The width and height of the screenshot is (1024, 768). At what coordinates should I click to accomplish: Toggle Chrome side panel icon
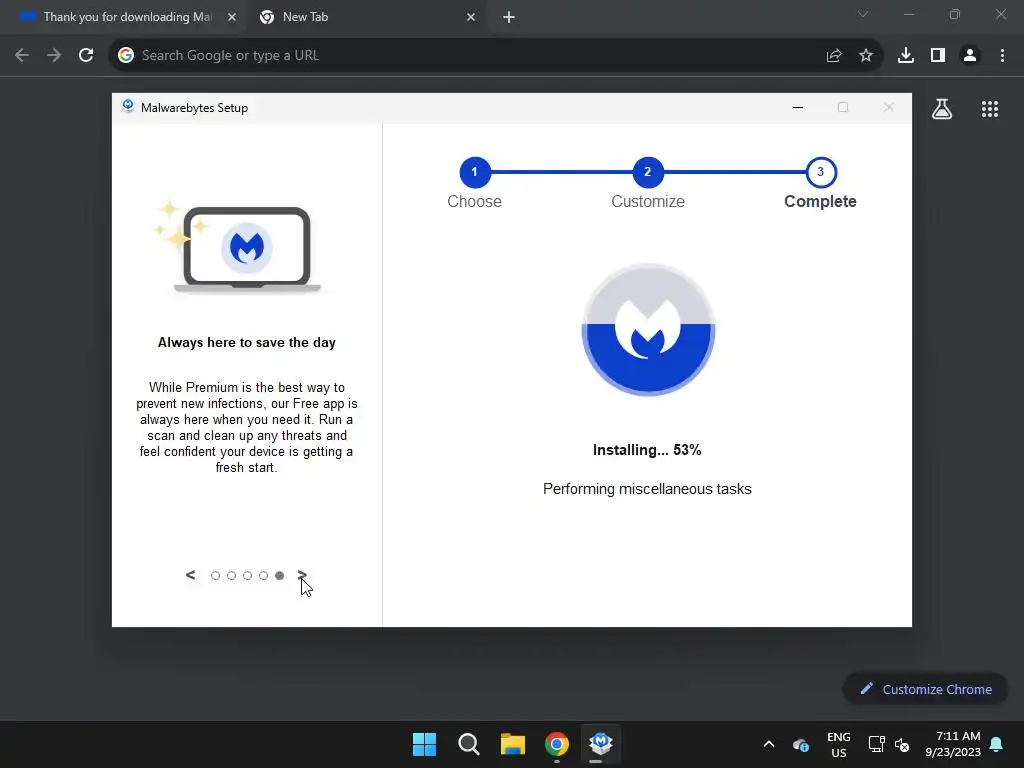[938, 56]
